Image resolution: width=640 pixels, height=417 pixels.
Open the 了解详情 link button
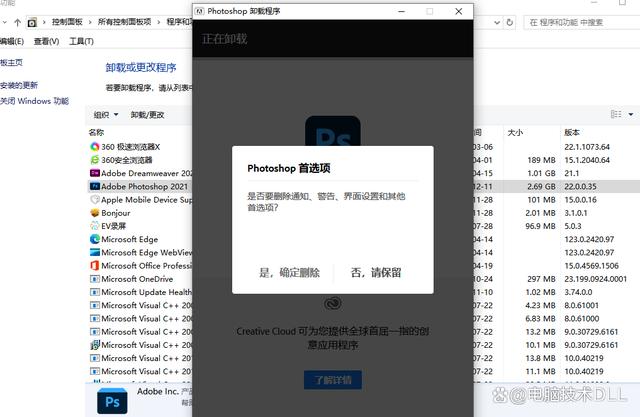(x=333, y=380)
